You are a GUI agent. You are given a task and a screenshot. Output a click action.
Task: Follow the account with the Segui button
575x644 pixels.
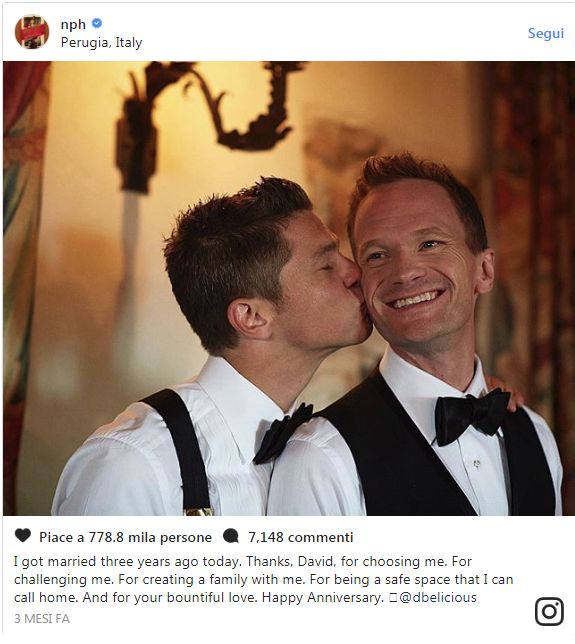click(x=546, y=33)
